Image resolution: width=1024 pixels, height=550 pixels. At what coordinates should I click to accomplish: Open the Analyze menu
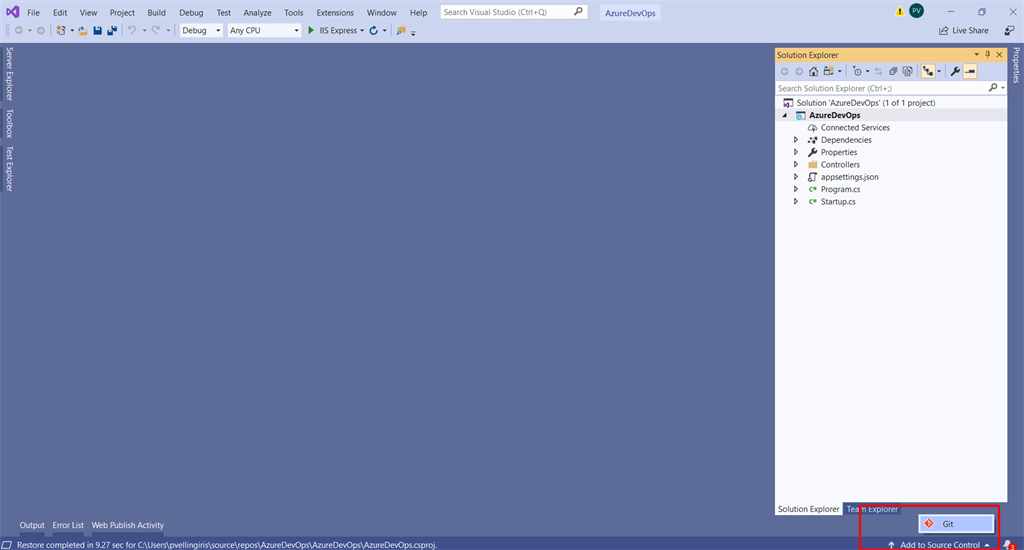coord(257,12)
